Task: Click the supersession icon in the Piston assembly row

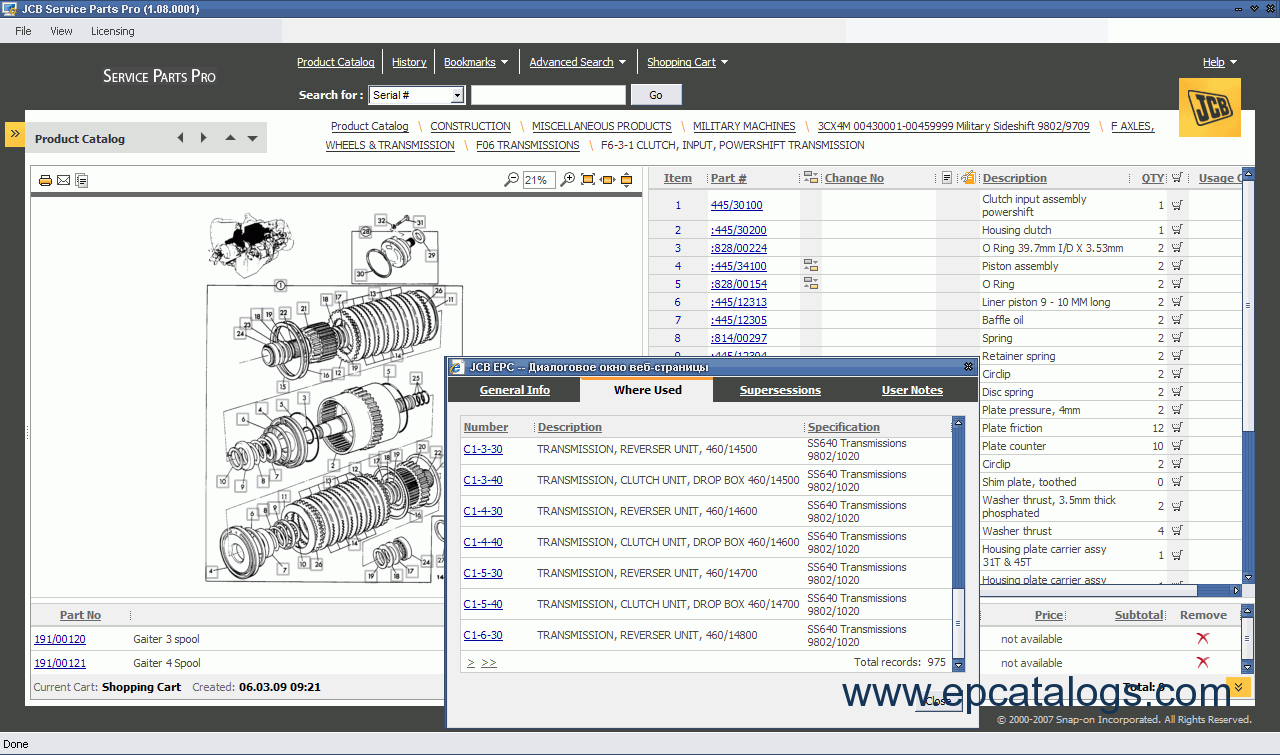Action: pyautogui.click(x=810, y=266)
